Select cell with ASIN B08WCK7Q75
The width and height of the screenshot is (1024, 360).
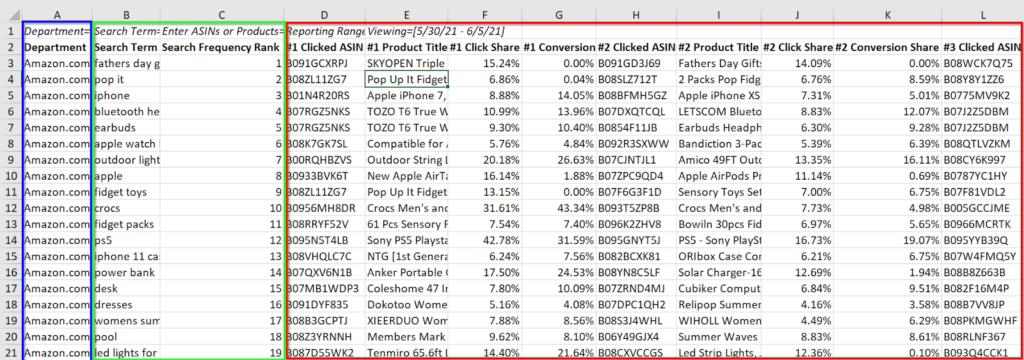point(982,63)
